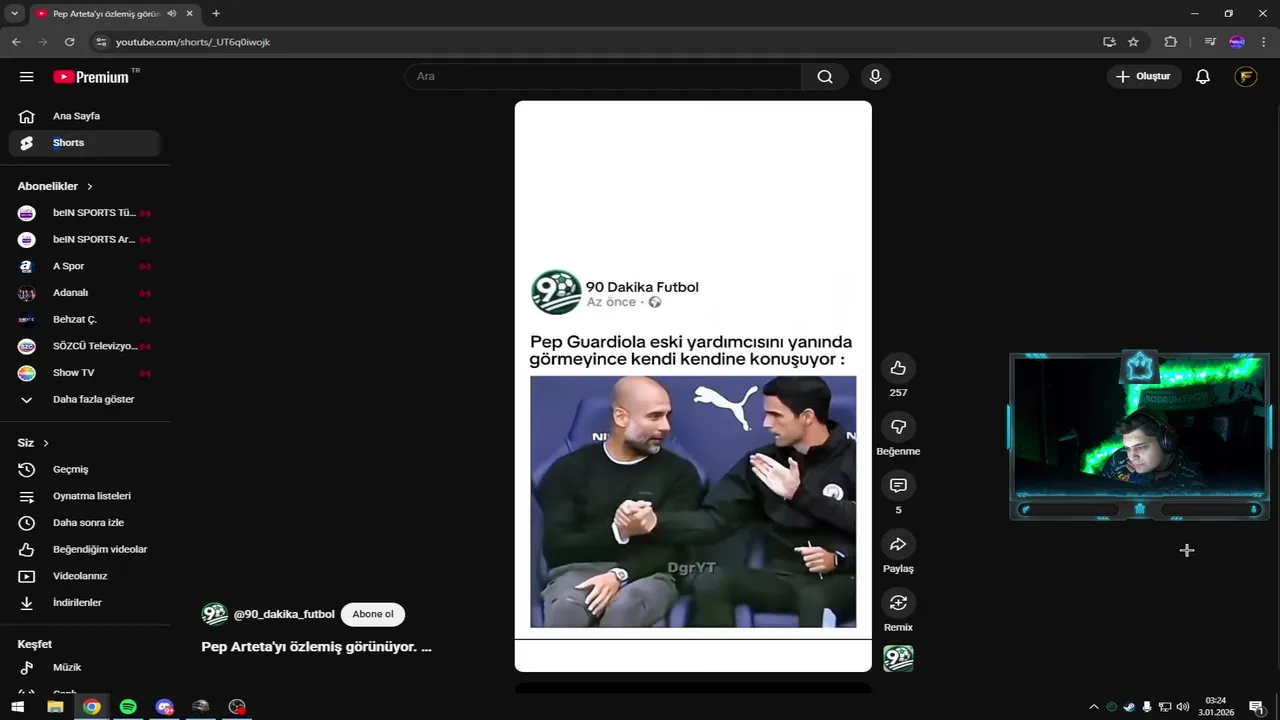
Task: Open Windows action center notifications
Action: [1256, 707]
